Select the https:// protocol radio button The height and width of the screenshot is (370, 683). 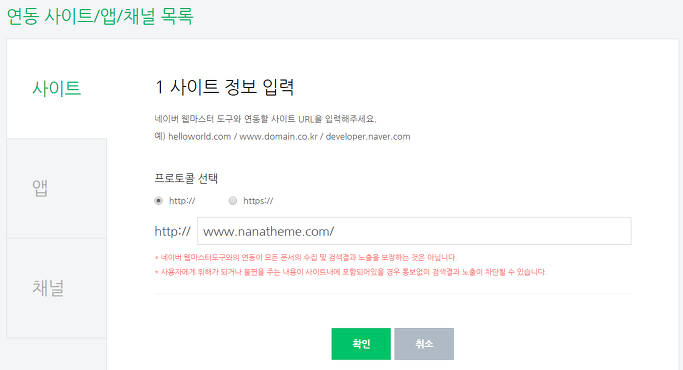click(x=233, y=201)
